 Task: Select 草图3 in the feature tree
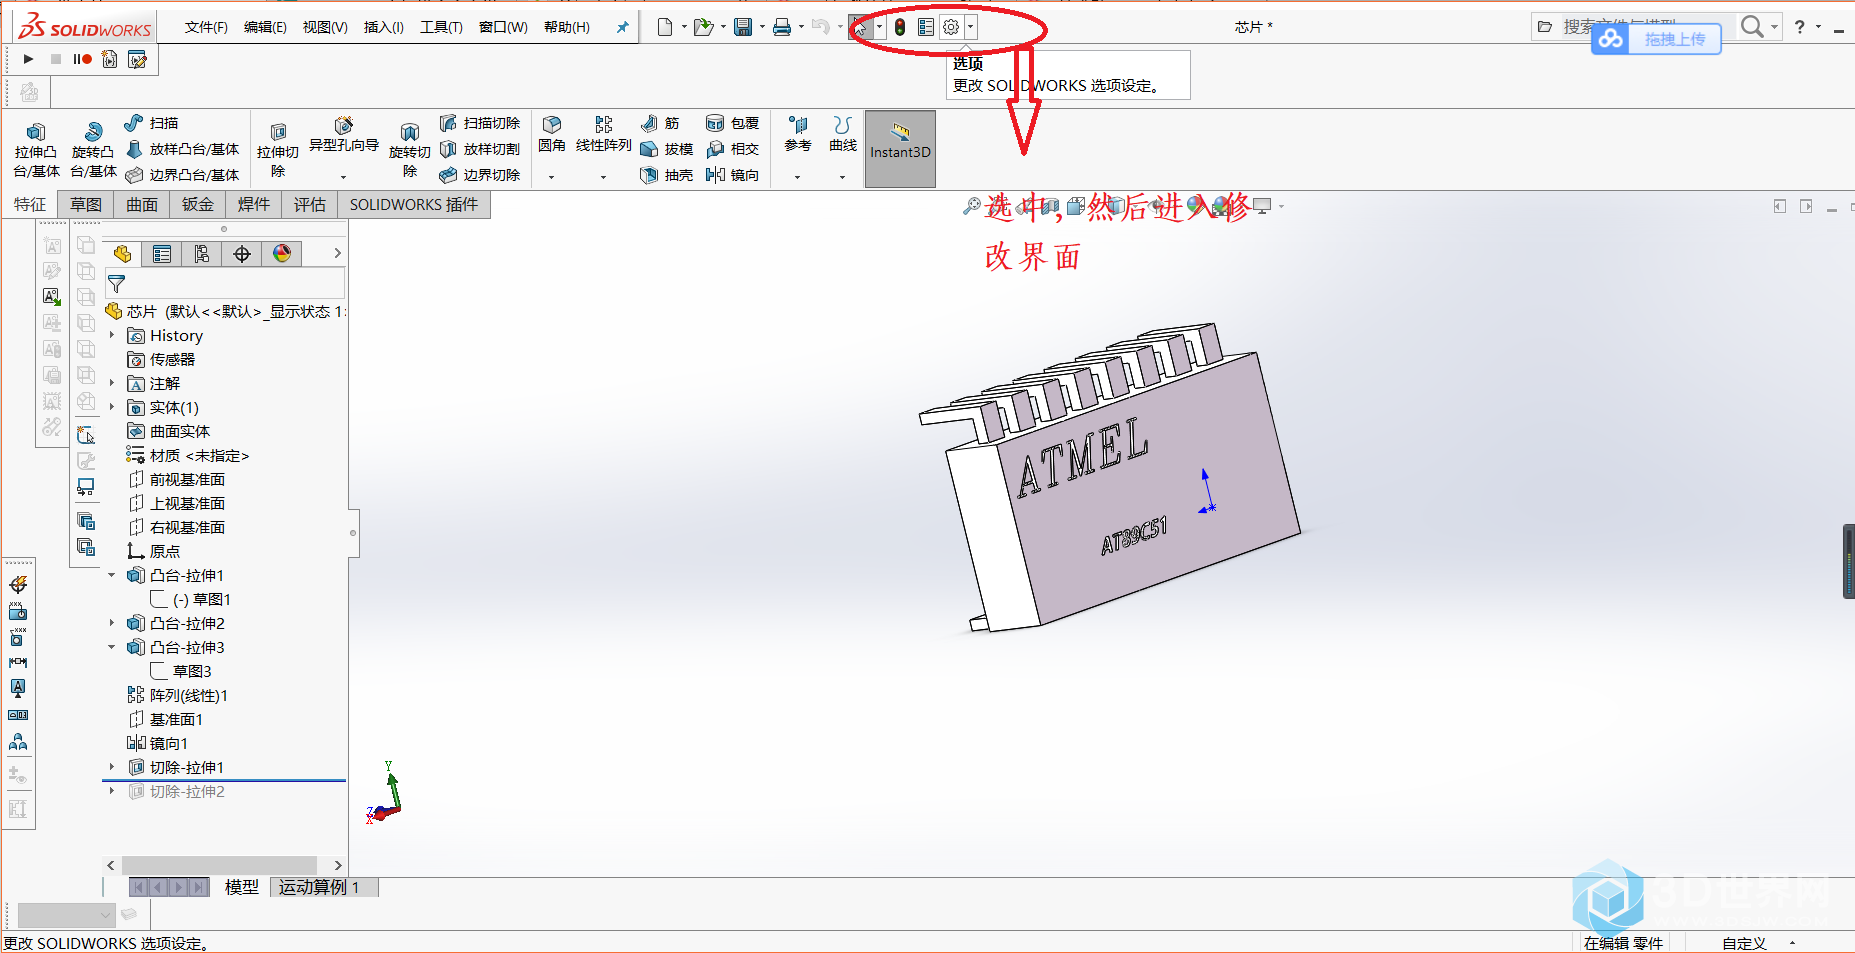[181, 671]
